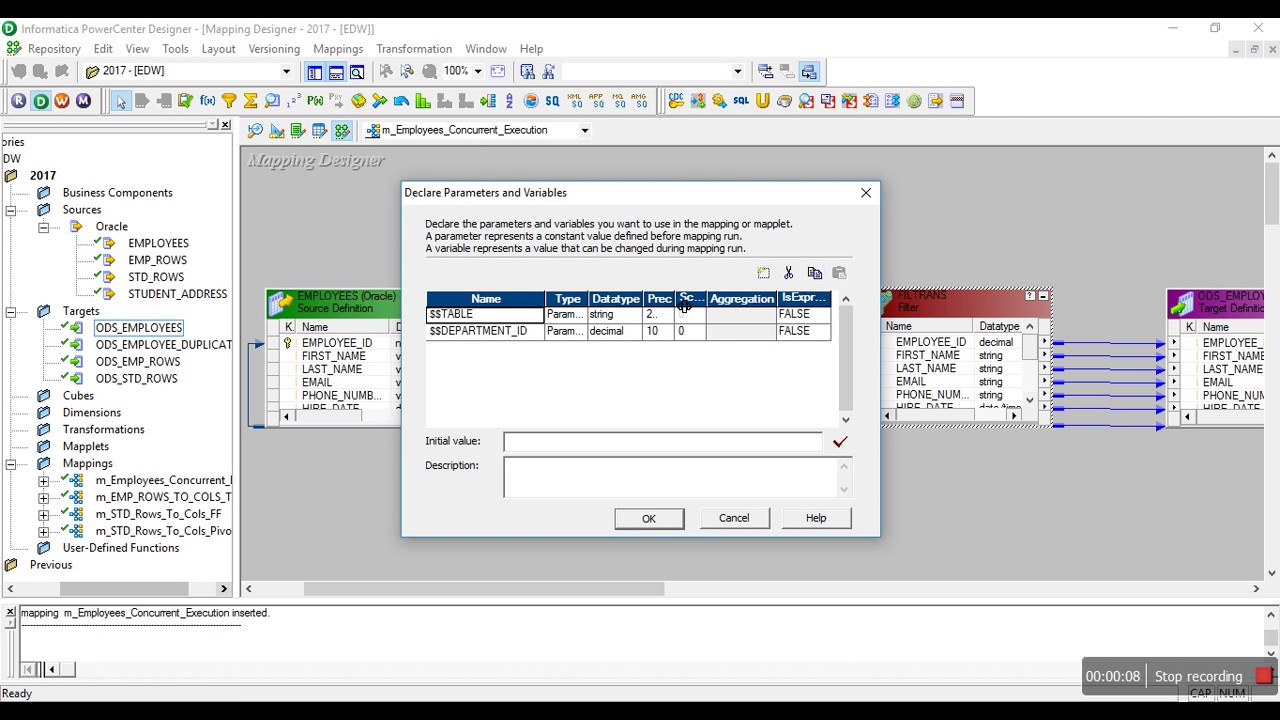Pick the Union U transformation icon
The width and height of the screenshot is (1280, 720).
click(x=763, y=101)
